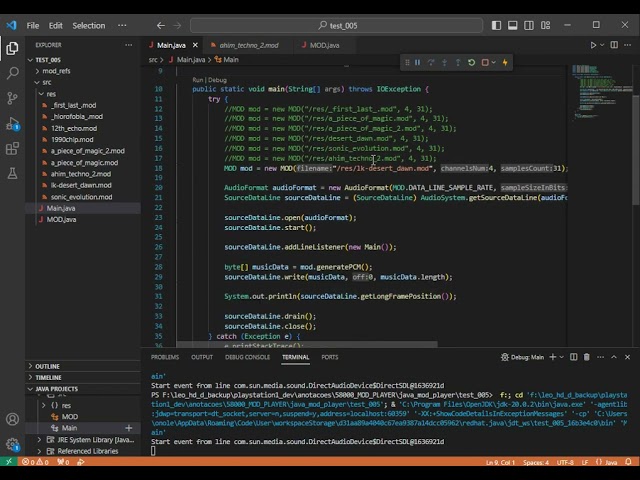The width and height of the screenshot is (640, 480).
Task: Toggle secondary side bar layout
Action: [x=529, y=25]
